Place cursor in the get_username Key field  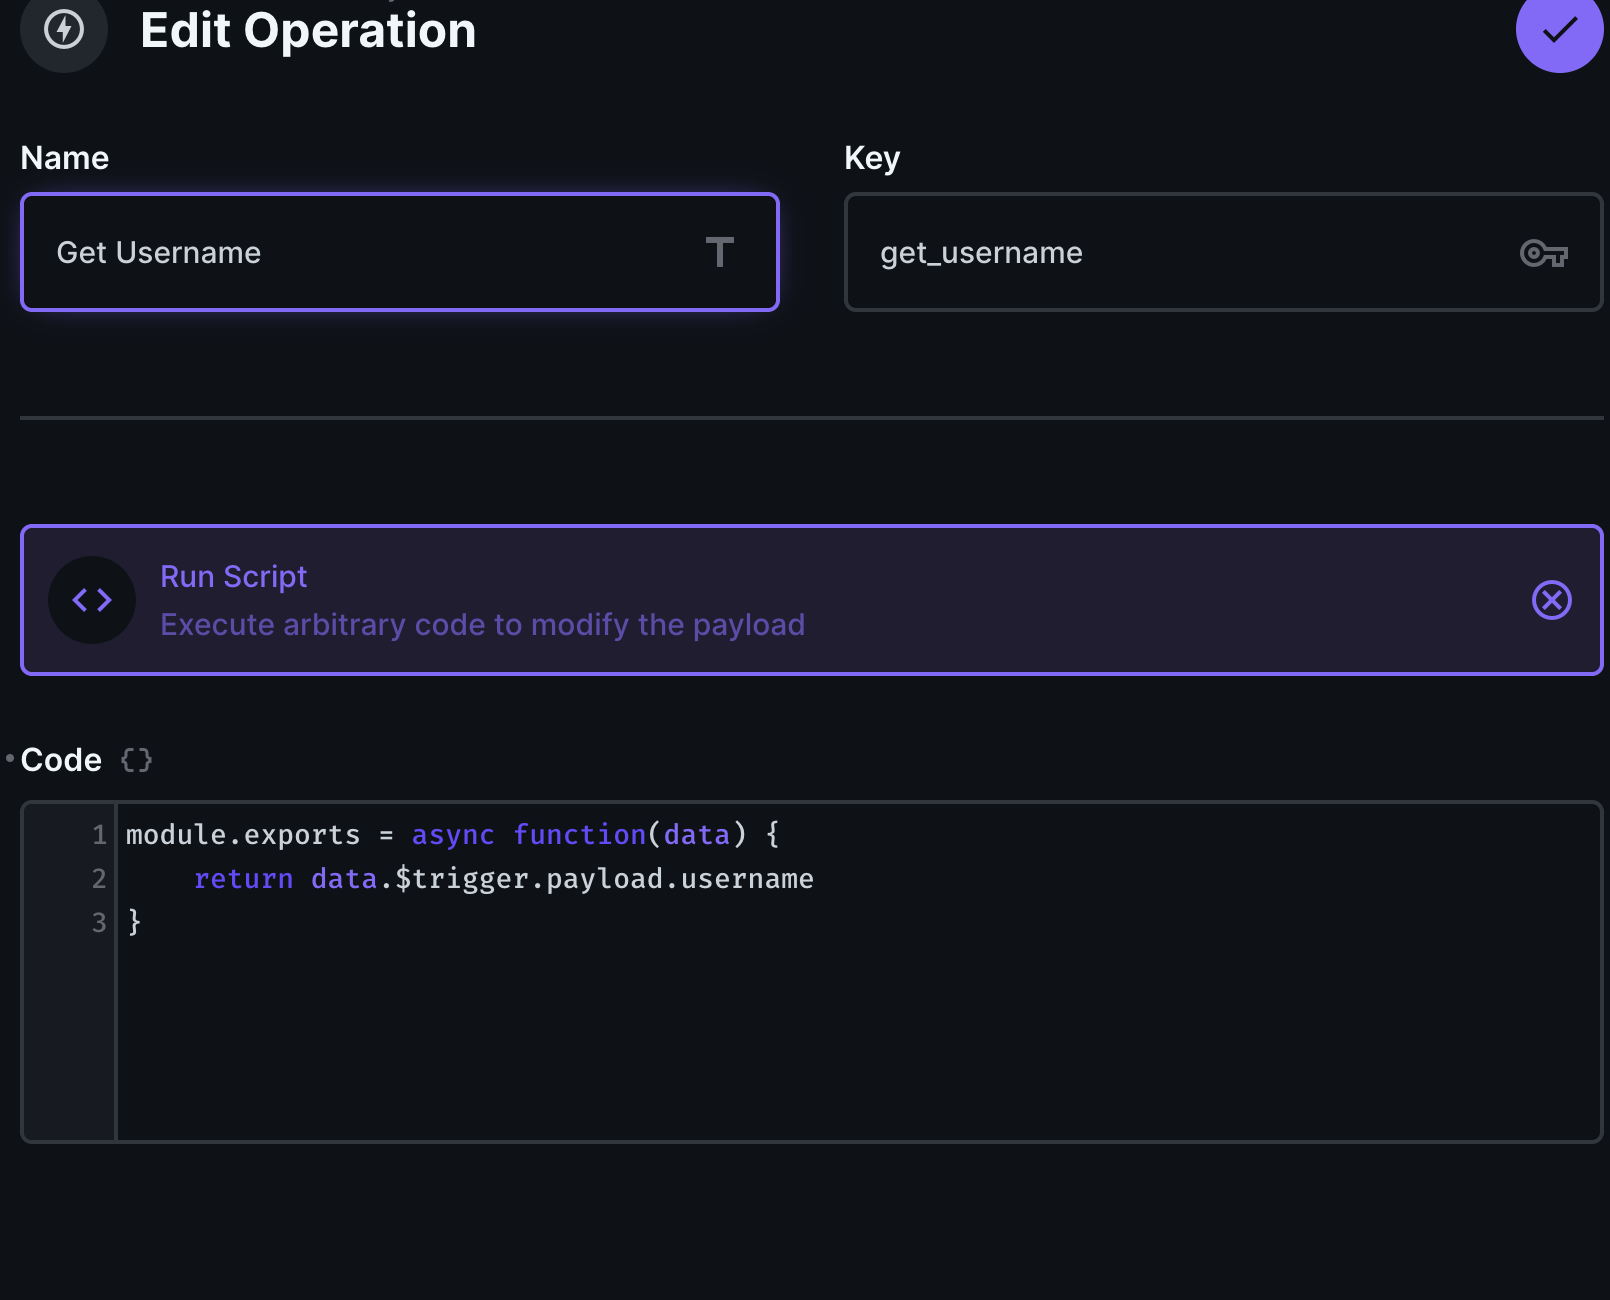click(x=1100, y=253)
